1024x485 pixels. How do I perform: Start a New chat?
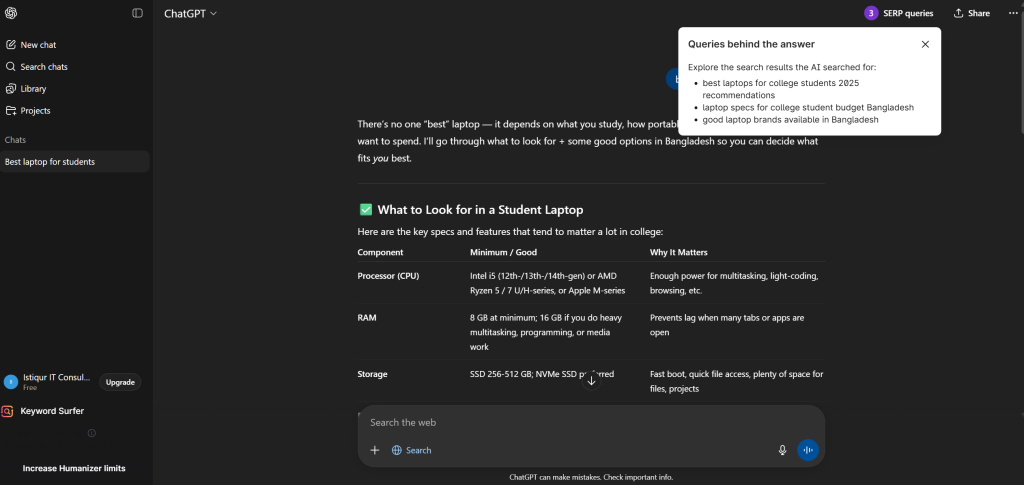[x=38, y=45]
